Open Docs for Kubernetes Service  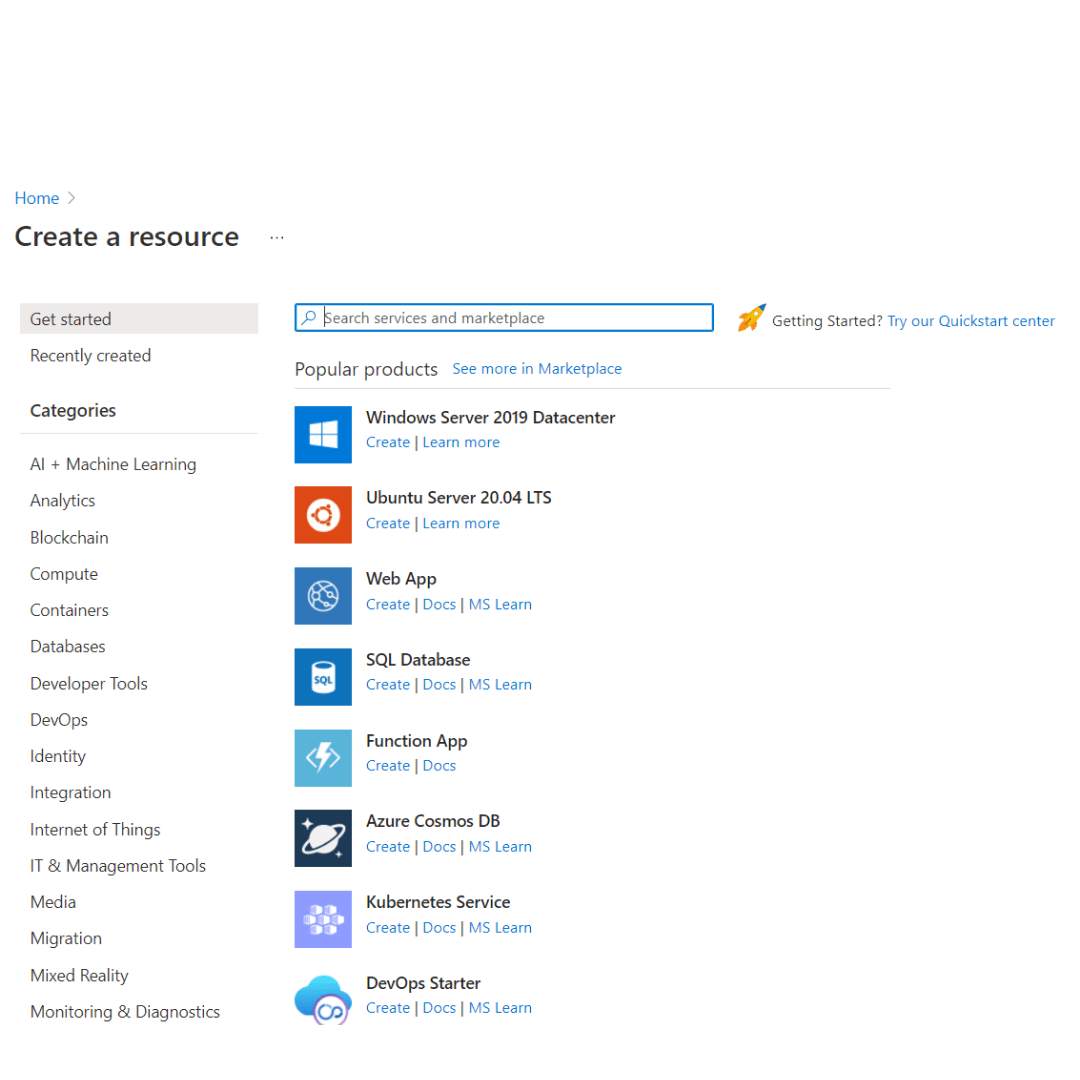pyautogui.click(x=439, y=928)
